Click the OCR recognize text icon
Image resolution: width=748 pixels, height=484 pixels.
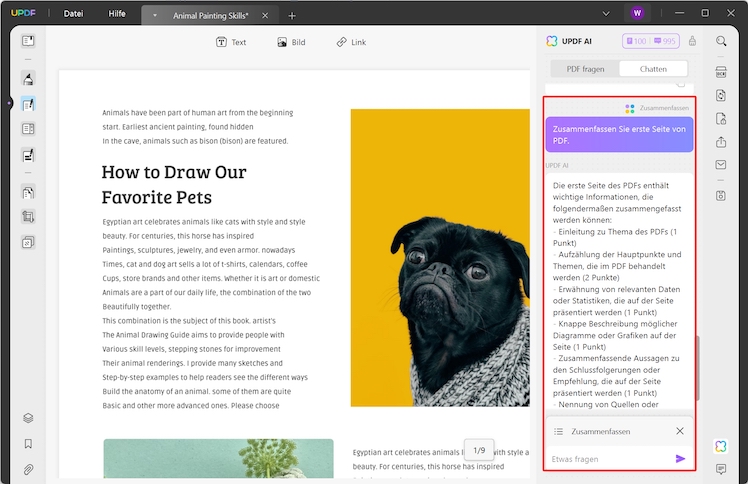click(x=721, y=72)
